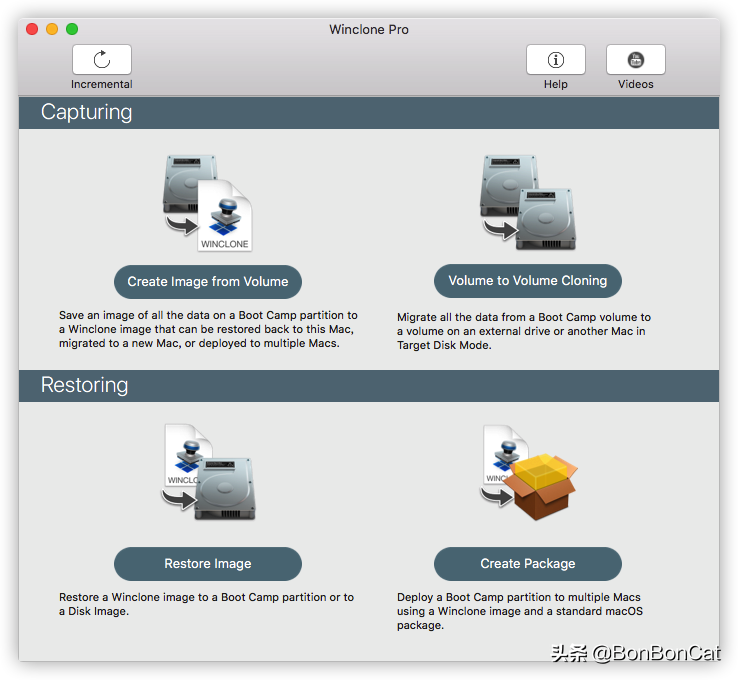Close the Winclone Pro window
The height and width of the screenshot is (680, 738).
(32, 29)
